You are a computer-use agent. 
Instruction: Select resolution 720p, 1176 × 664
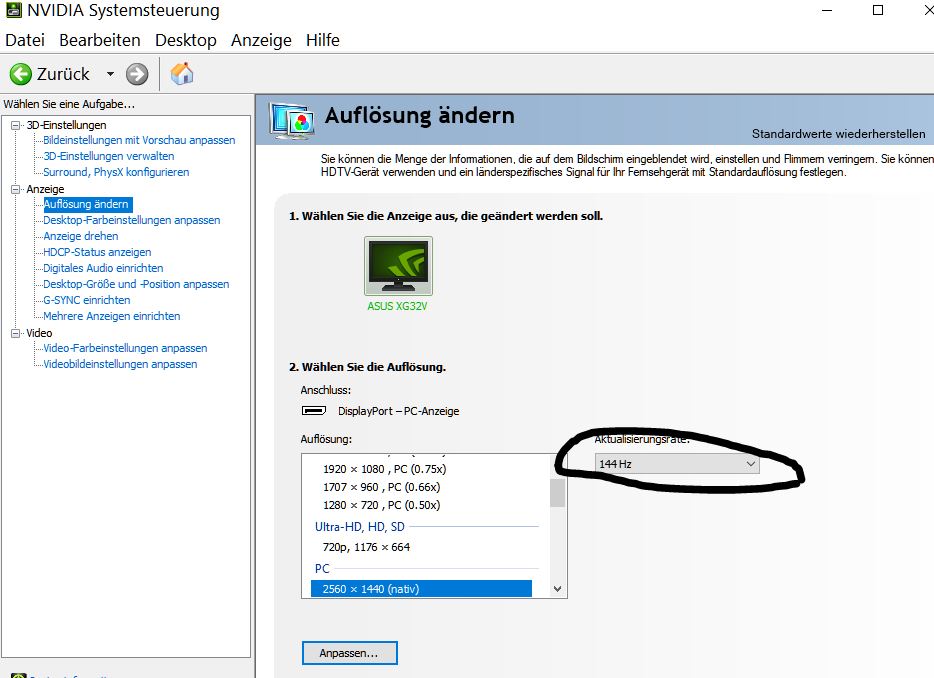tap(366, 547)
